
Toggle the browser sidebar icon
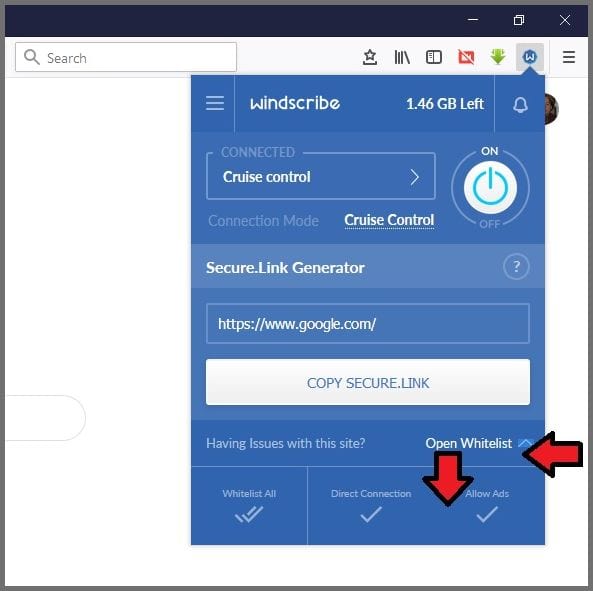(x=433, y=57)
